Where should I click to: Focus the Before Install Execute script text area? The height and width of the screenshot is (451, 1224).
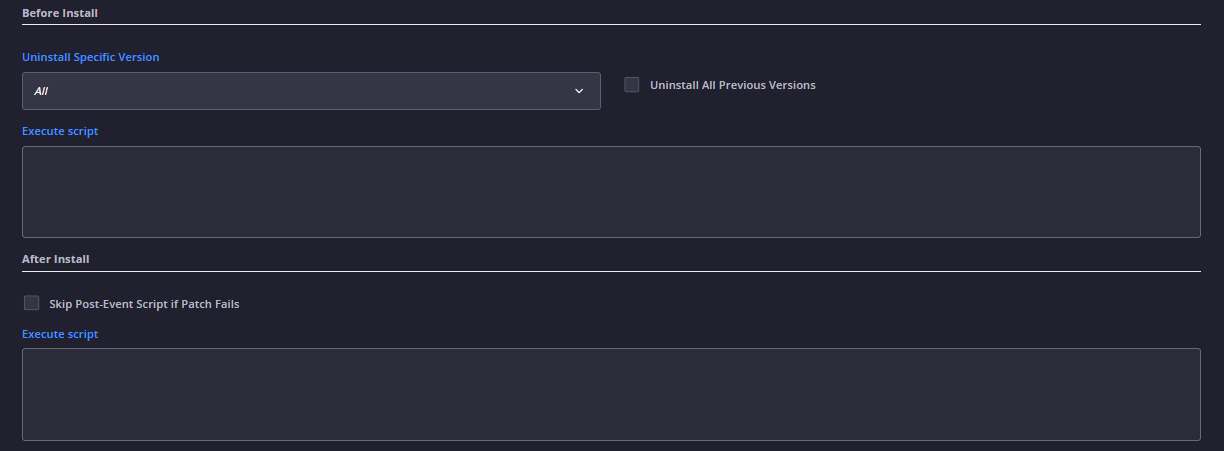(611, 192)
